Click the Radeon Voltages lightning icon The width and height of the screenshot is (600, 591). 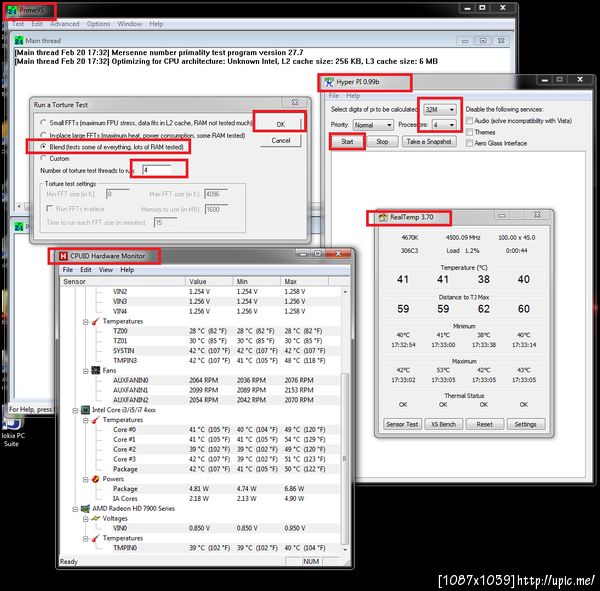click(96, 518)
